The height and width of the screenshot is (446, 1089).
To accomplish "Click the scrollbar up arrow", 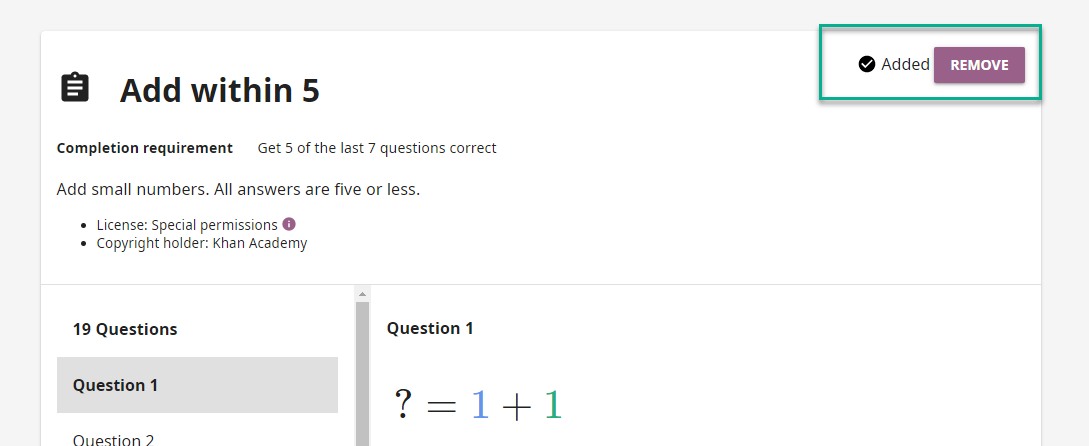I will pyautogui.click(x=362, y=294).
